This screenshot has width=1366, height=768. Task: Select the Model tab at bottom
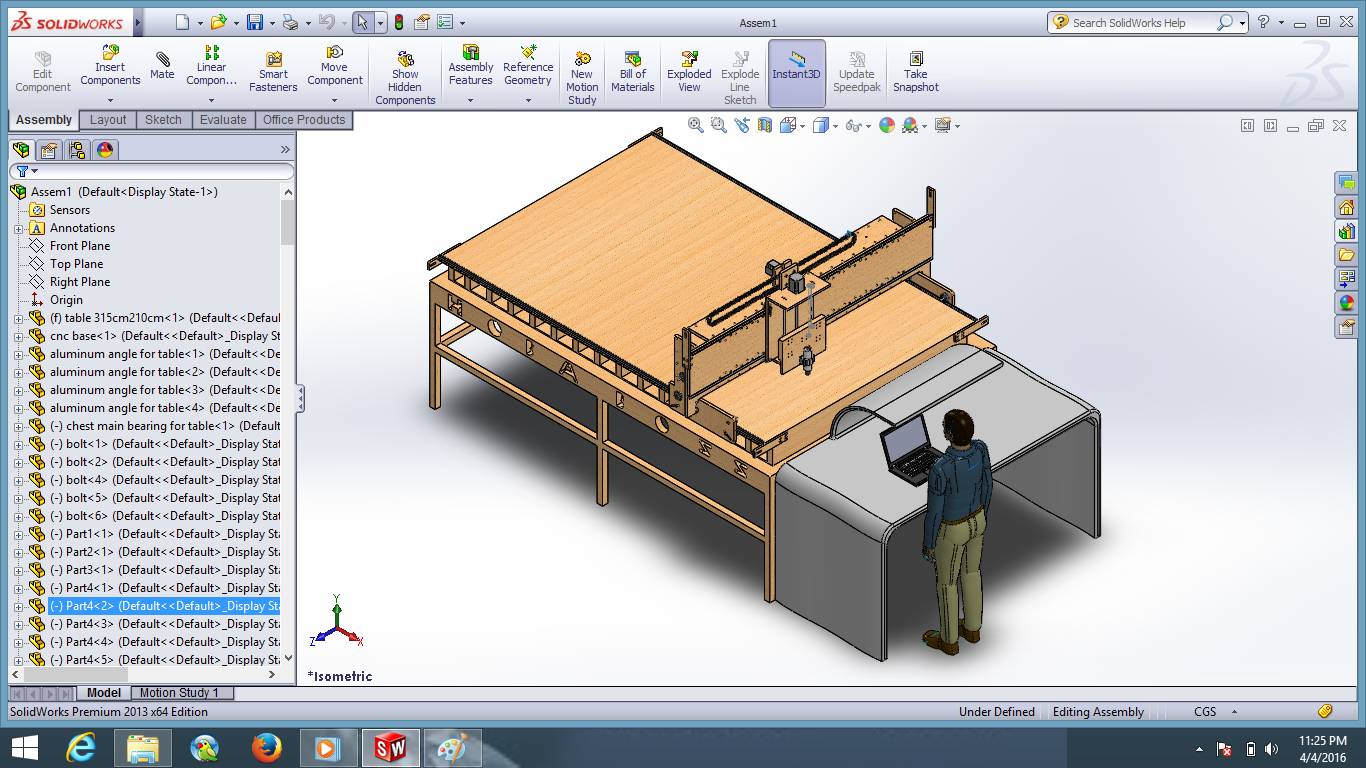(104, 692)
